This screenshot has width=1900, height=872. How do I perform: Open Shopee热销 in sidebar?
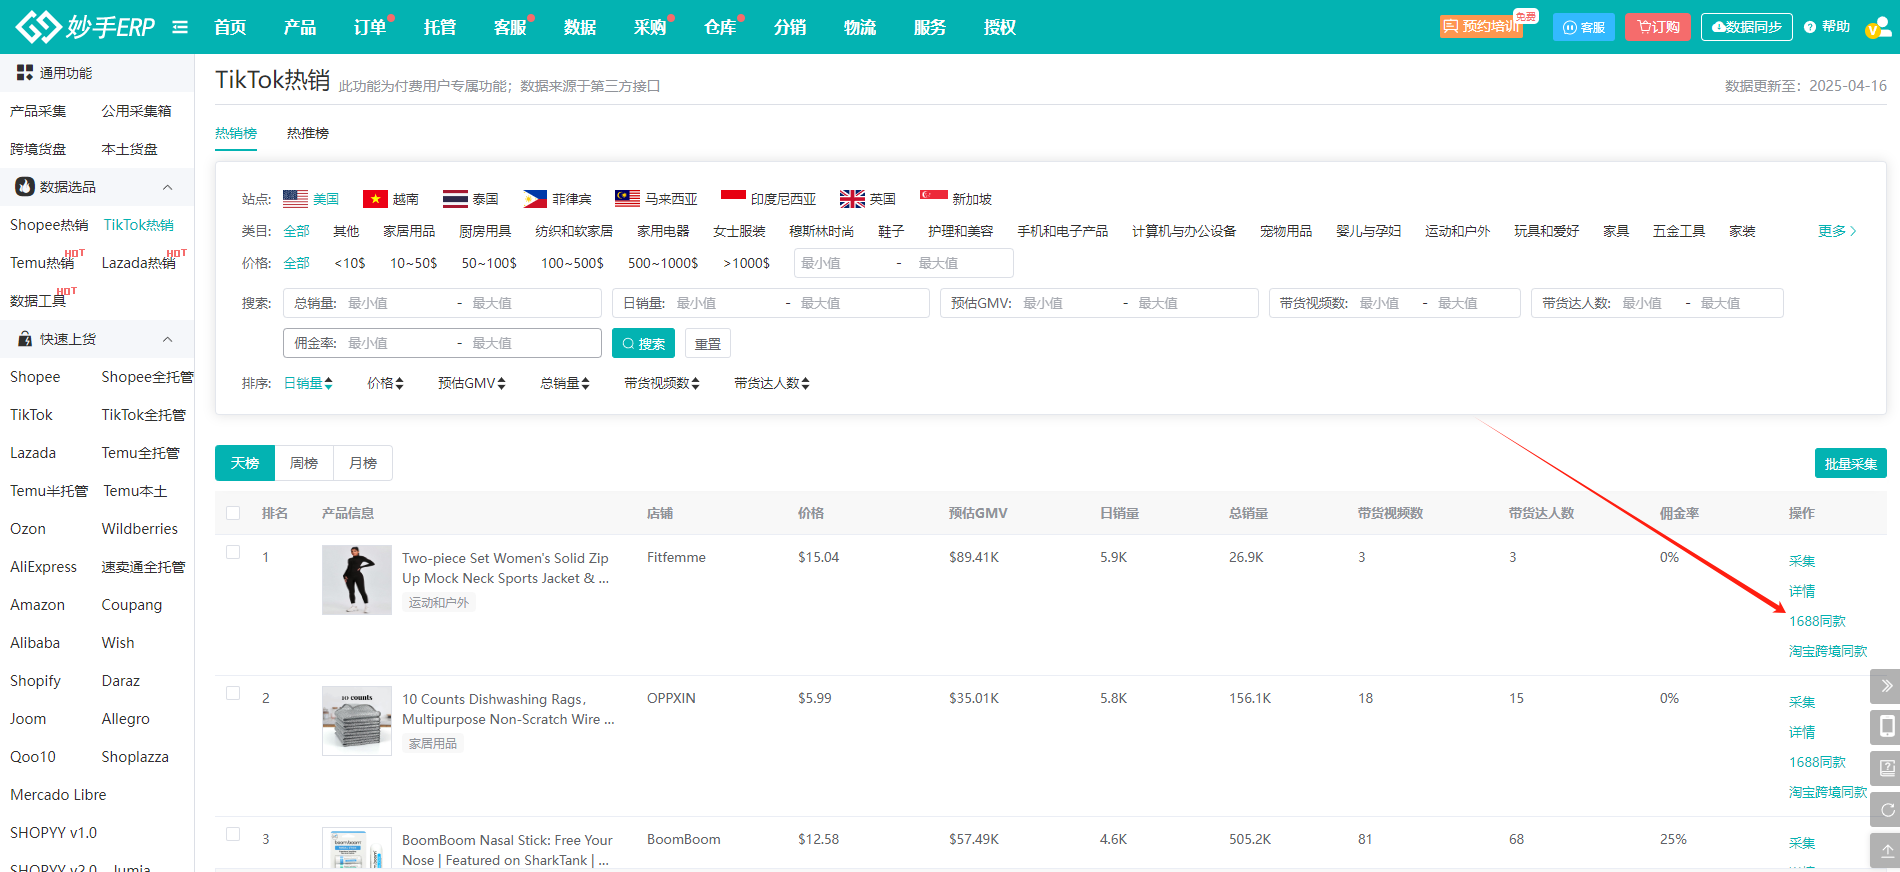pyautogui.click(x=49, y=225)
